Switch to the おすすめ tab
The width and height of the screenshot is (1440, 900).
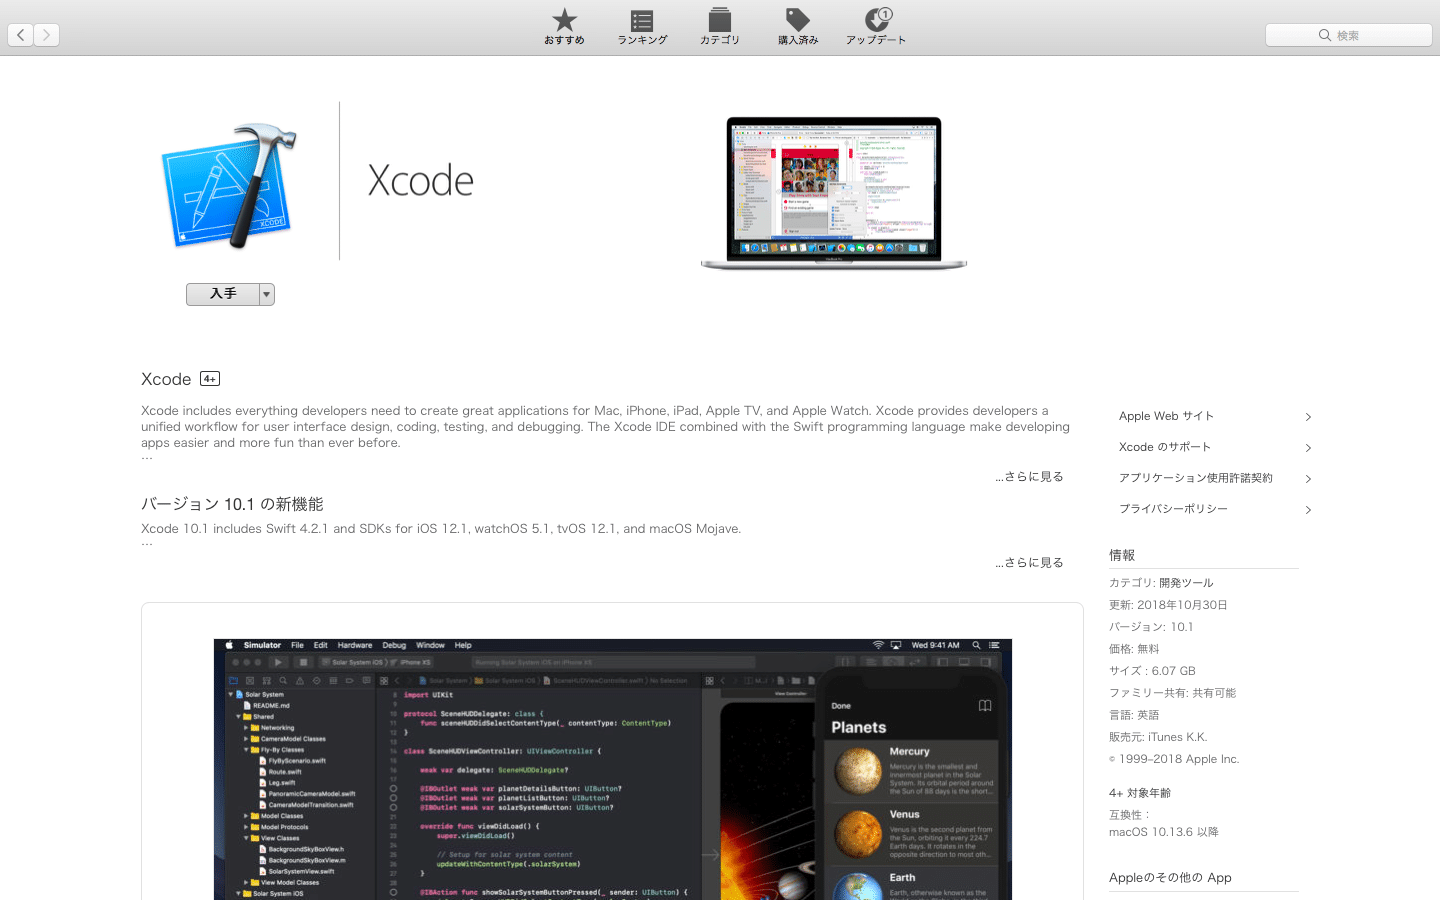pos(563,26)
